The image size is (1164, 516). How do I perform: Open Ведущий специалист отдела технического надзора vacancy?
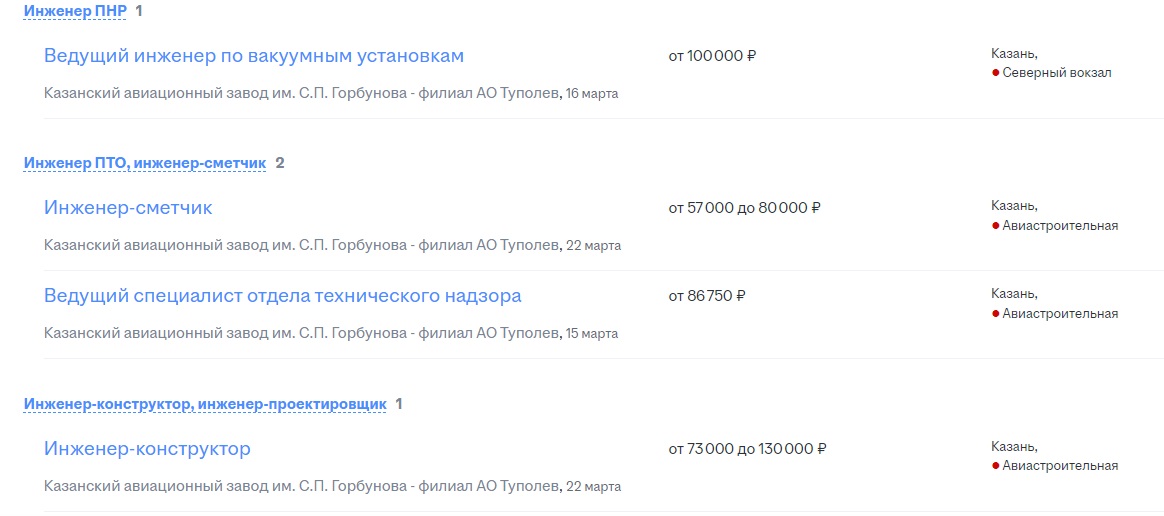(282, 295)
